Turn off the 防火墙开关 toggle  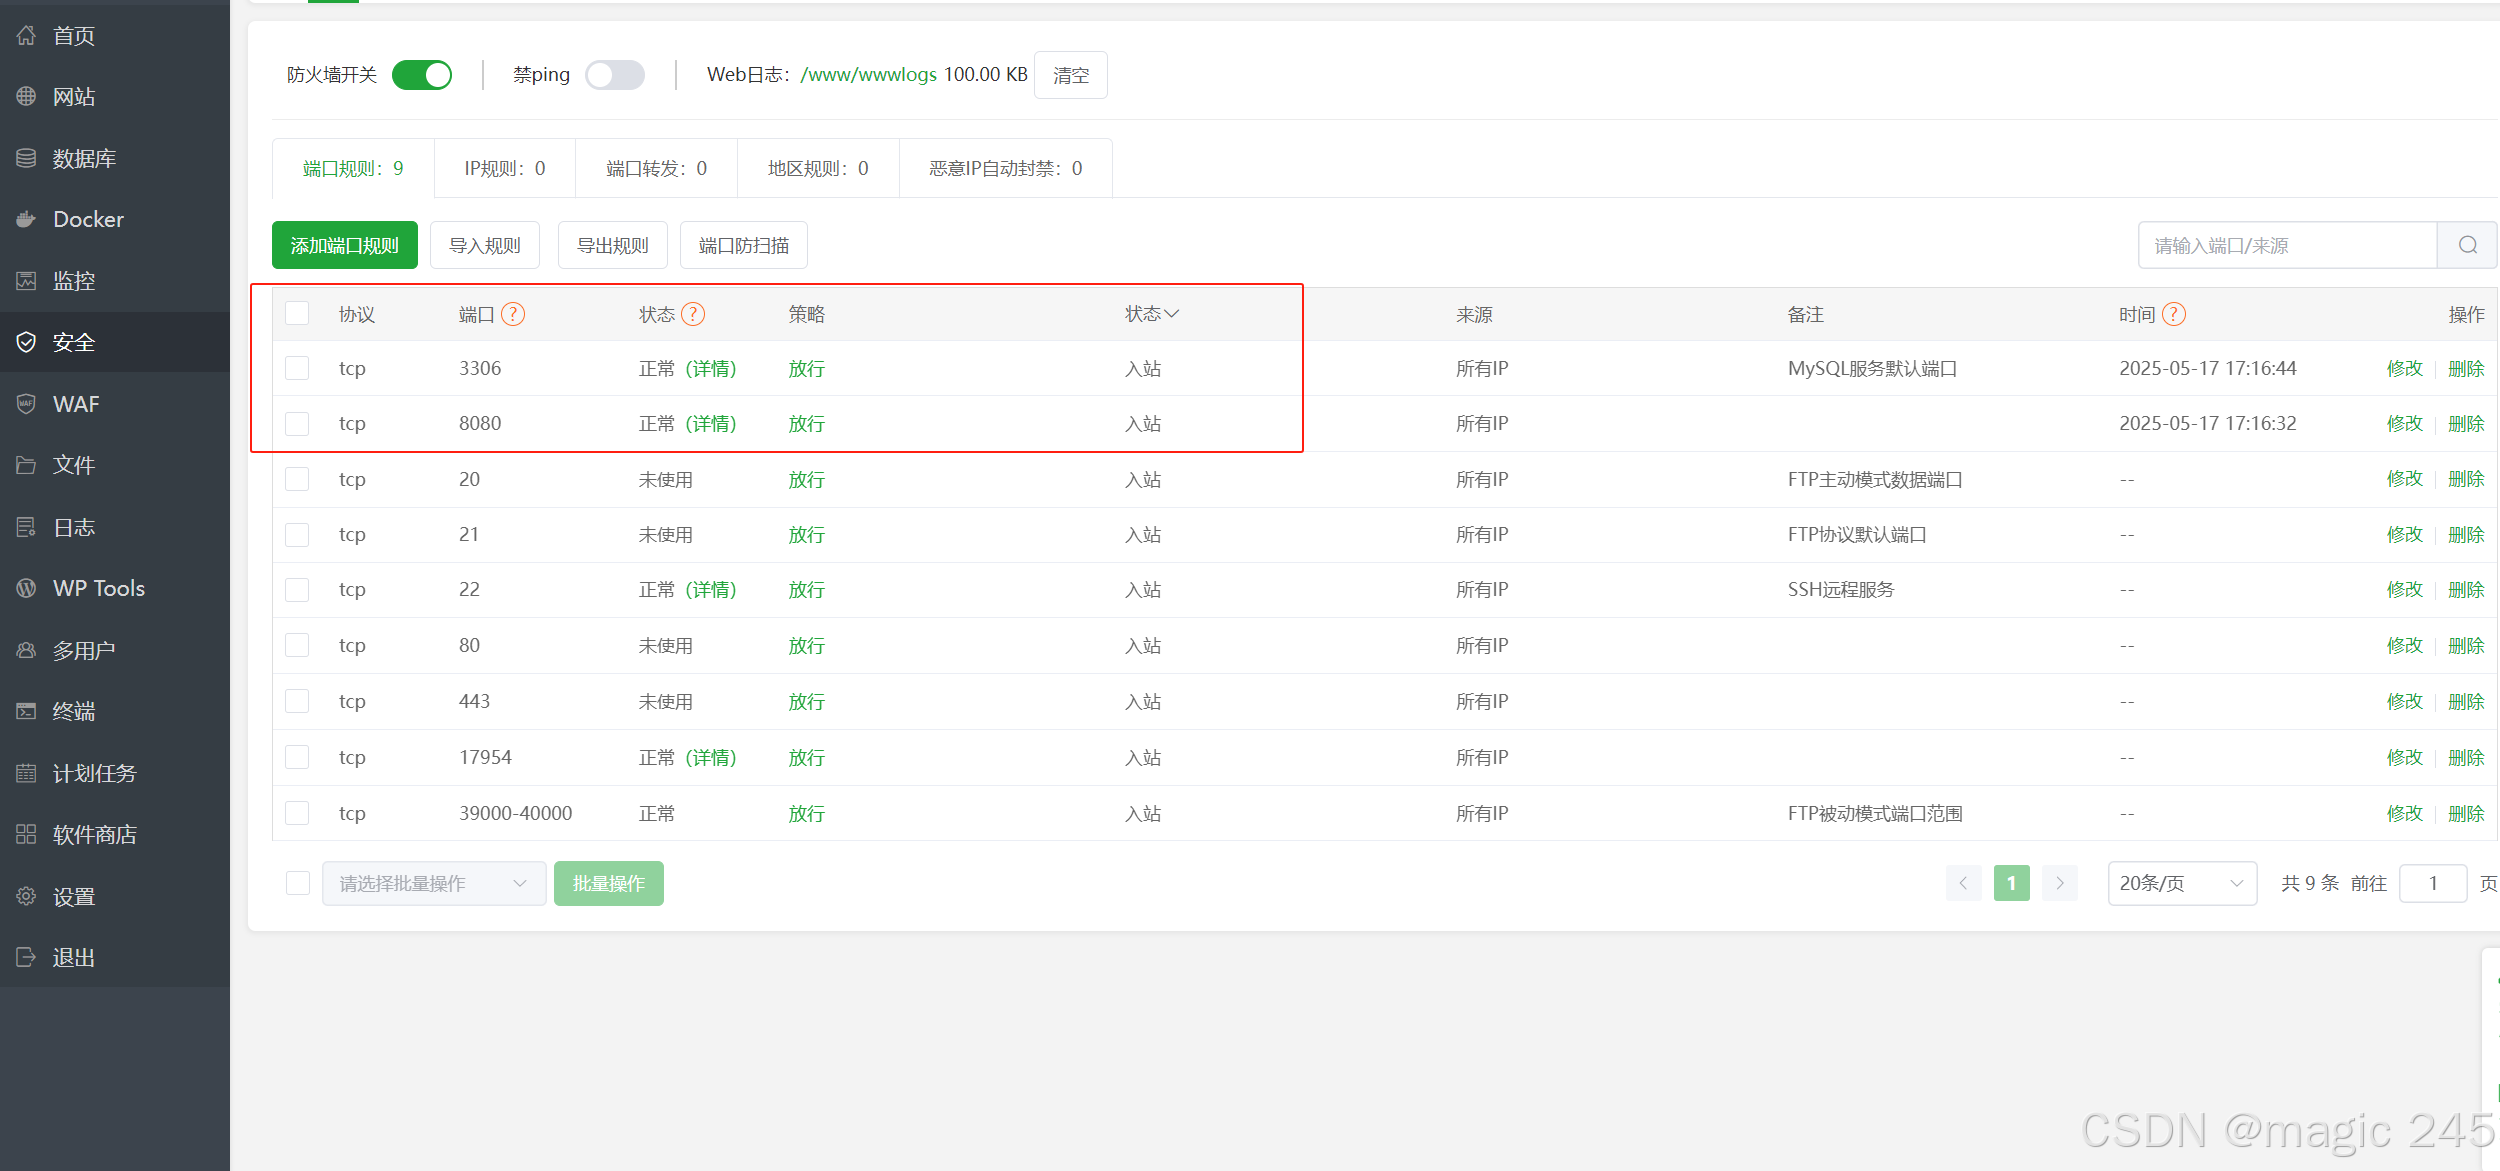click(422, 75)
